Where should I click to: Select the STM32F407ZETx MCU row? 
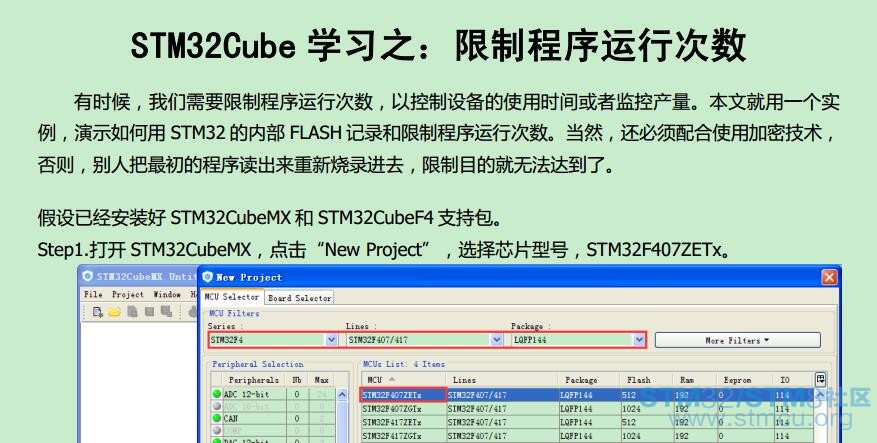(x=587, y=395)
